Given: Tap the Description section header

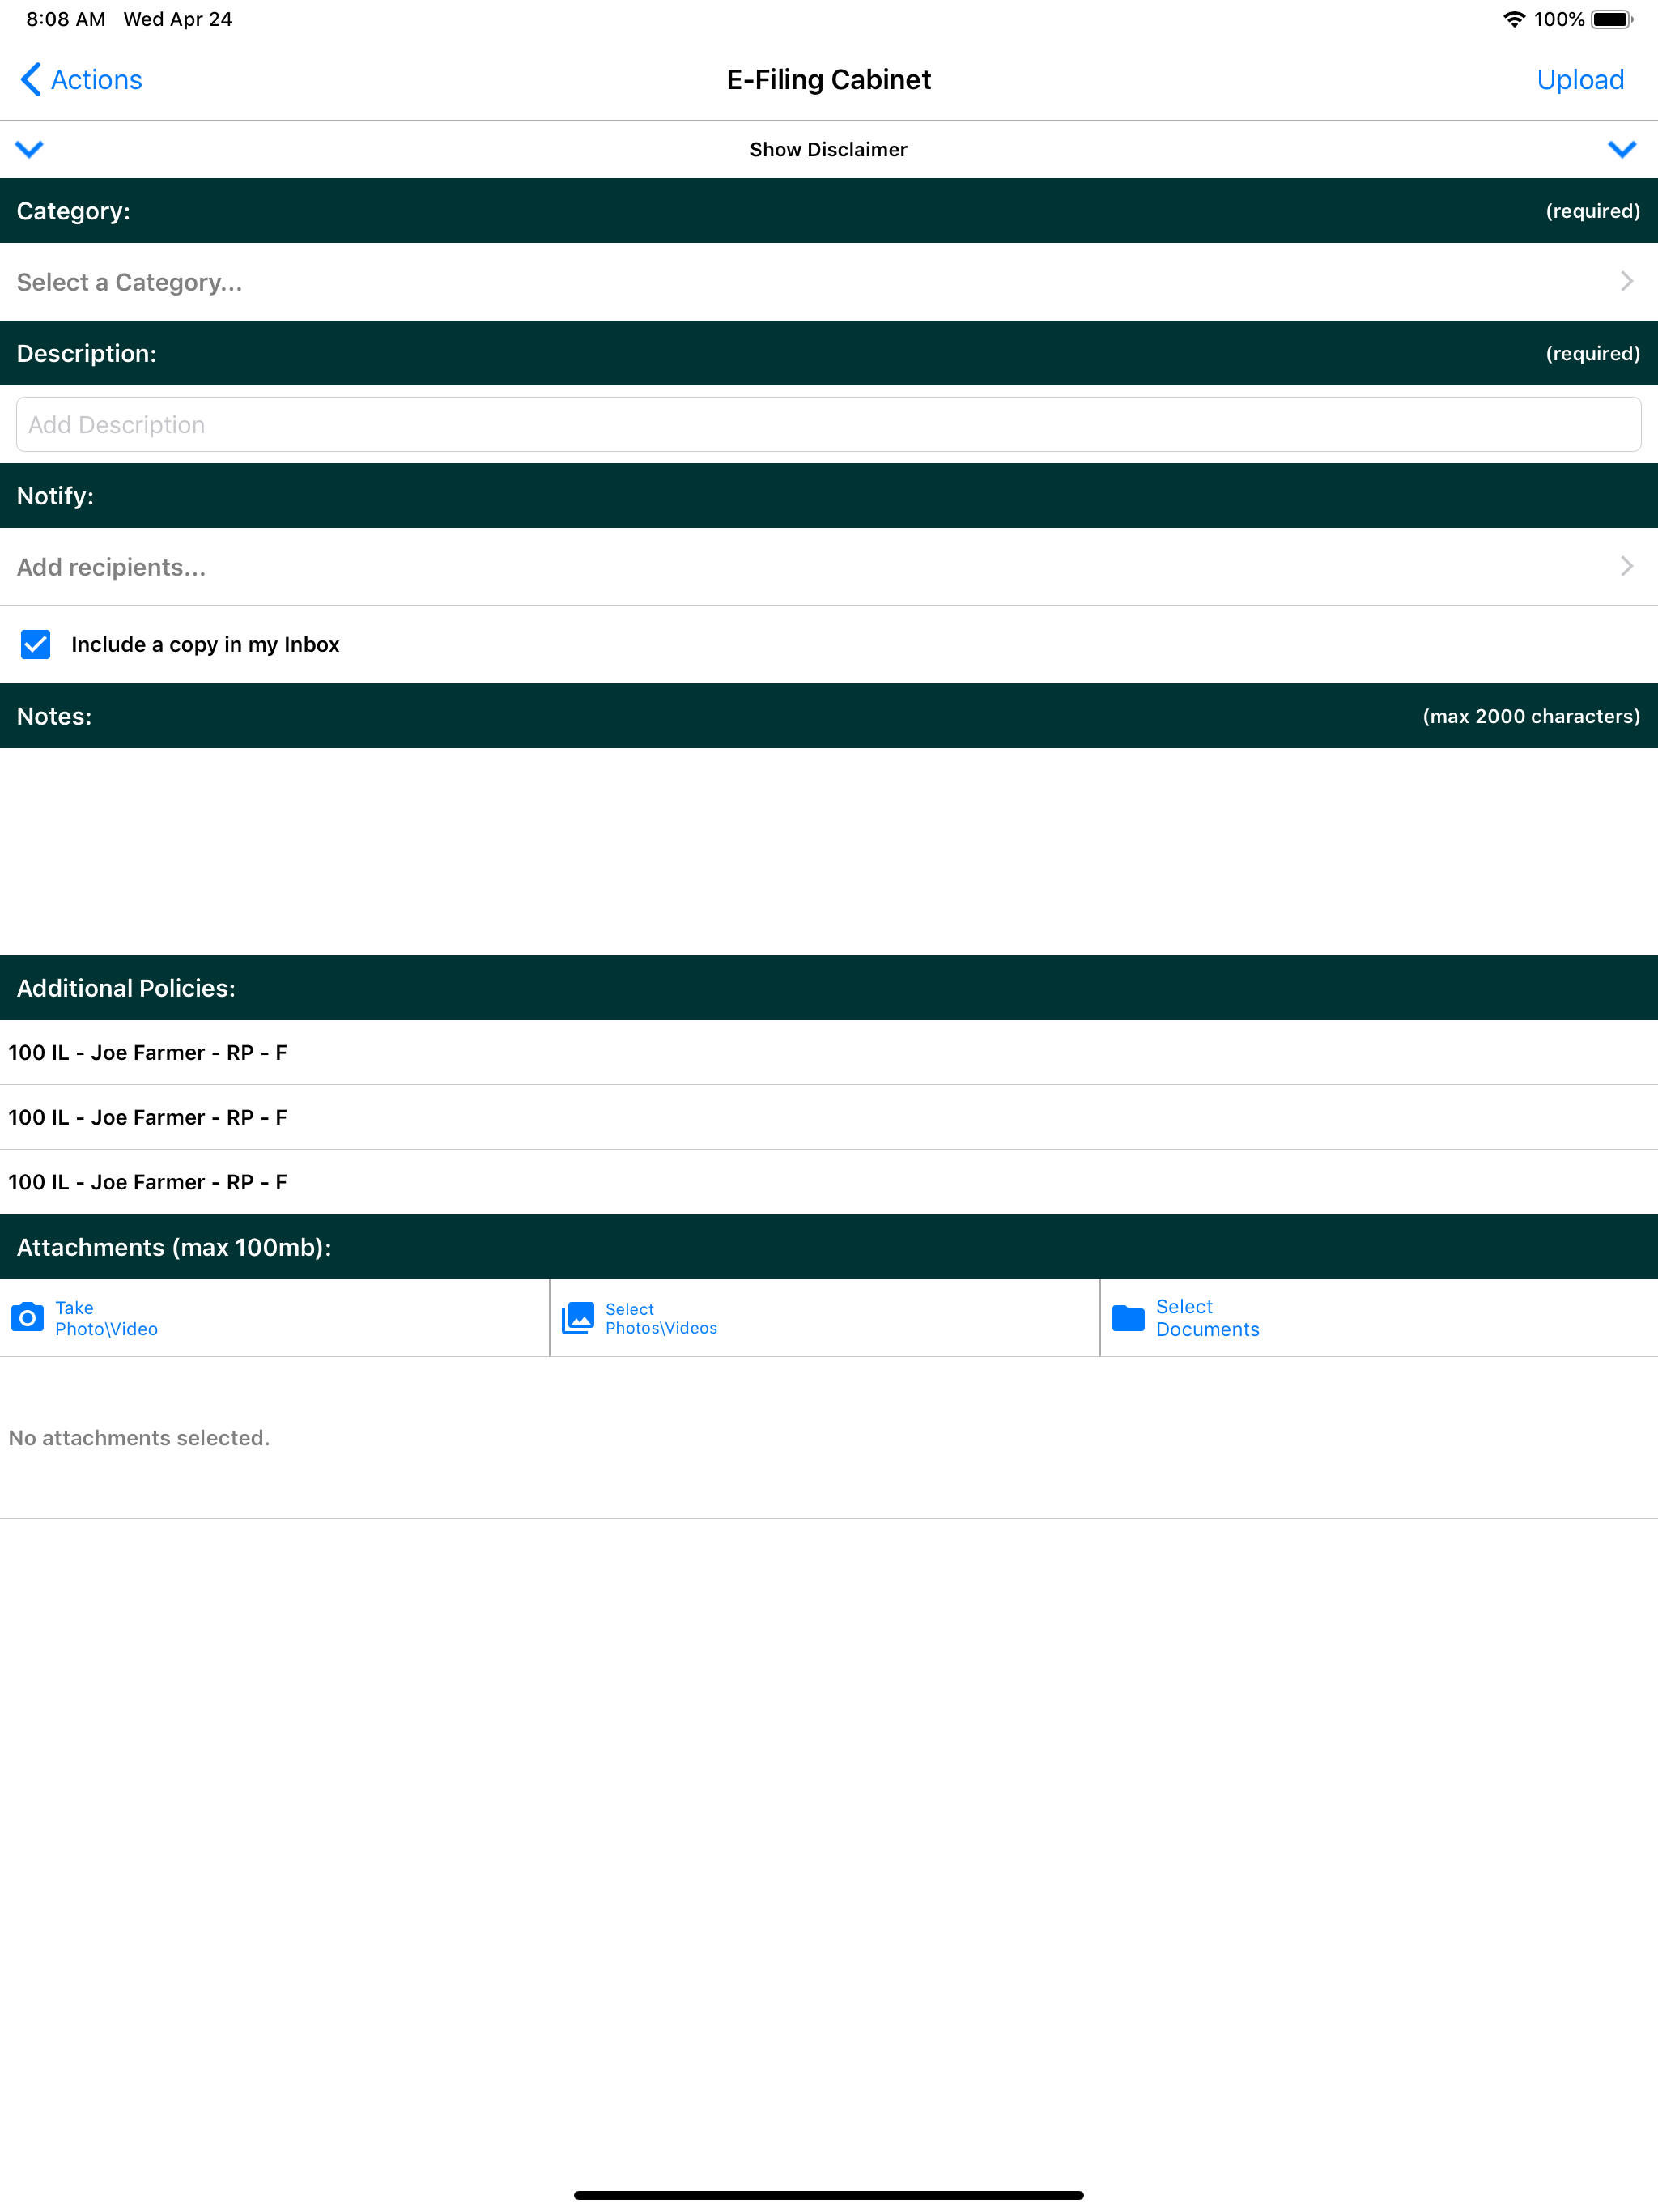Looking at the screenshot, I should tap(829, 353).
